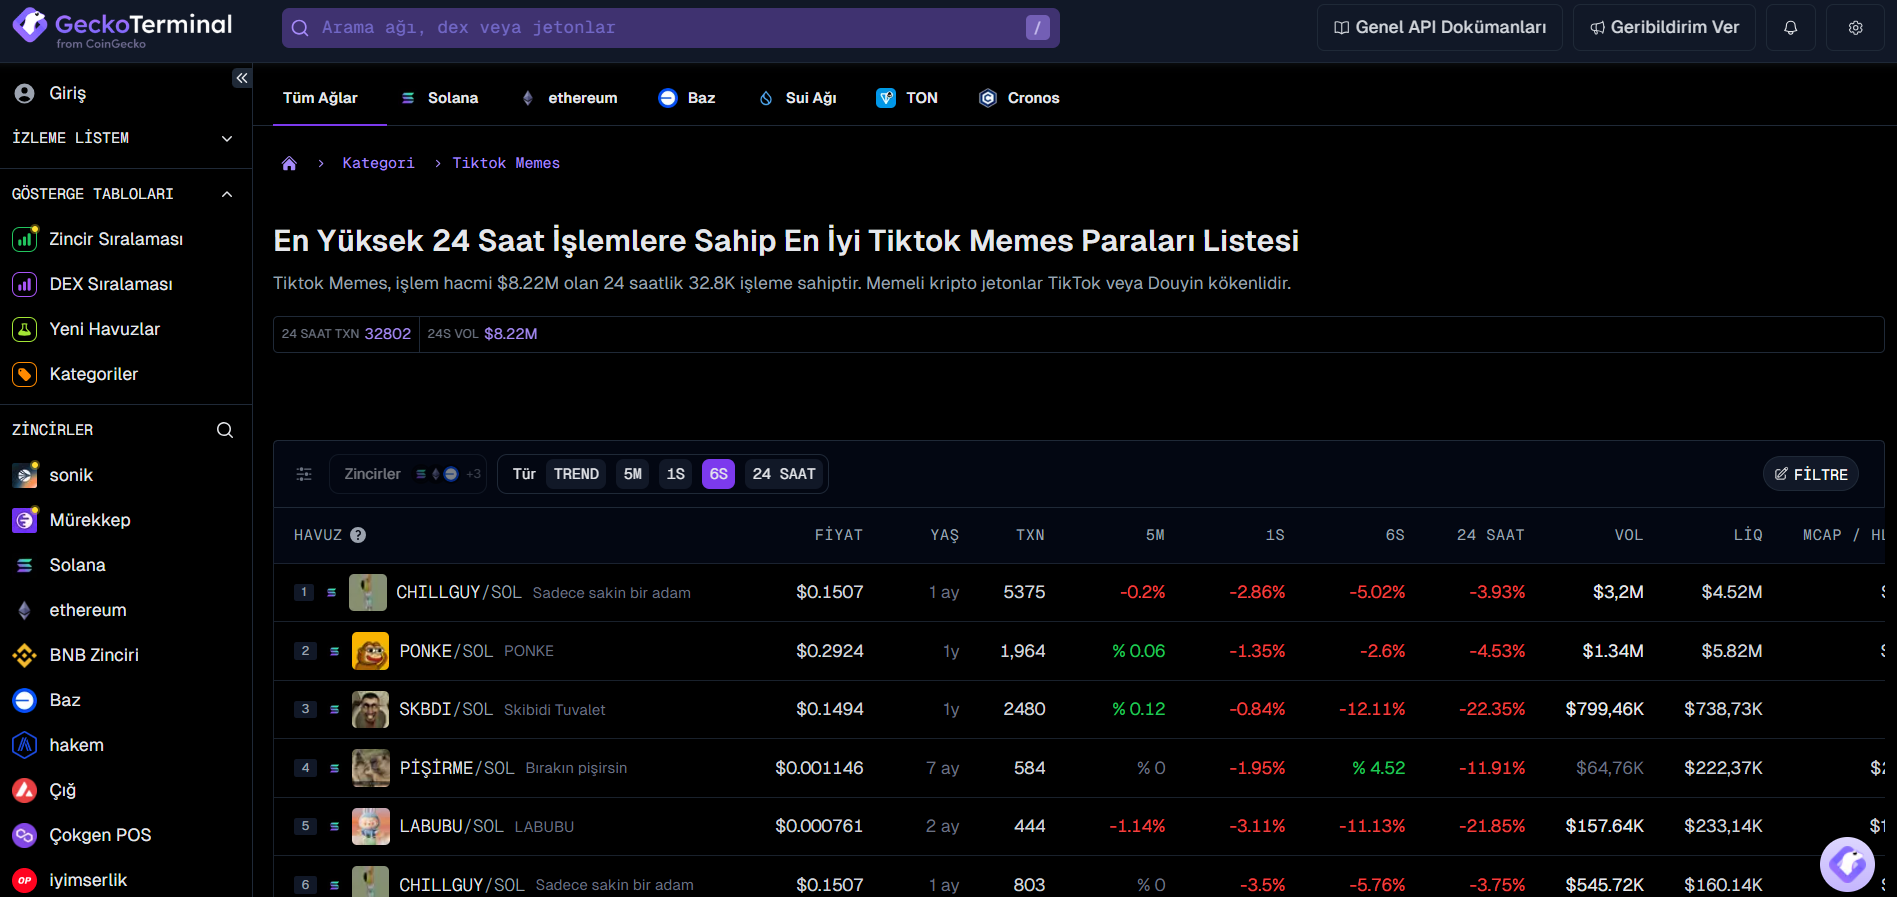Select TREND sort option
The height and width of the screenshot is (897, 1897).
(576, 474)
